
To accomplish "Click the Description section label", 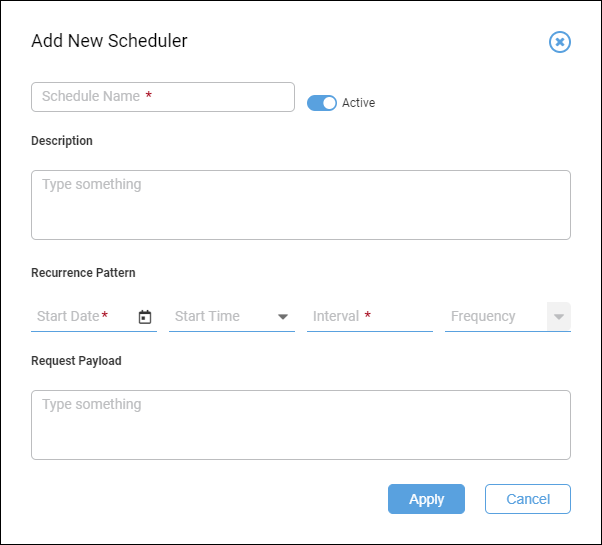I will tap(62, 141).
